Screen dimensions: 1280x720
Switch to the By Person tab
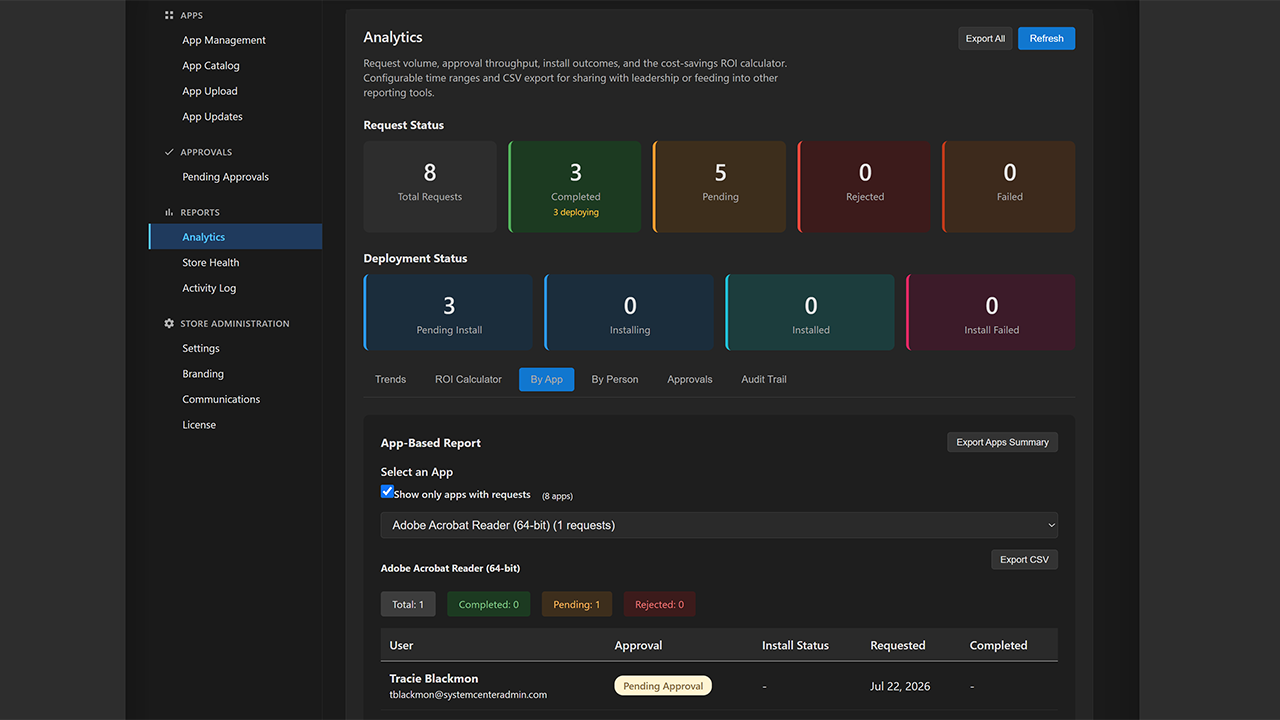click(615, 379)
